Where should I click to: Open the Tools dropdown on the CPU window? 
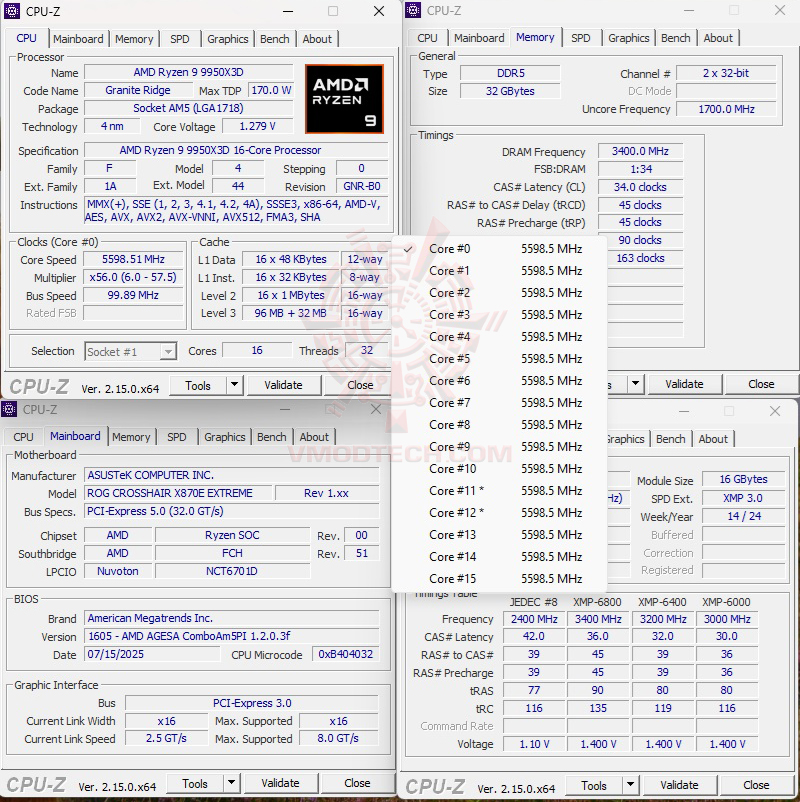point(207,385)
